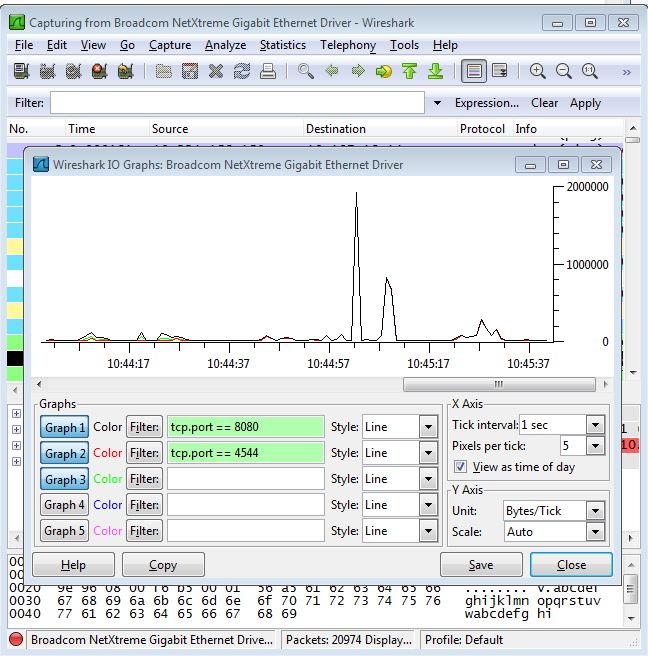Toggle auto scroll in live capture icon

tap(499, 71)
